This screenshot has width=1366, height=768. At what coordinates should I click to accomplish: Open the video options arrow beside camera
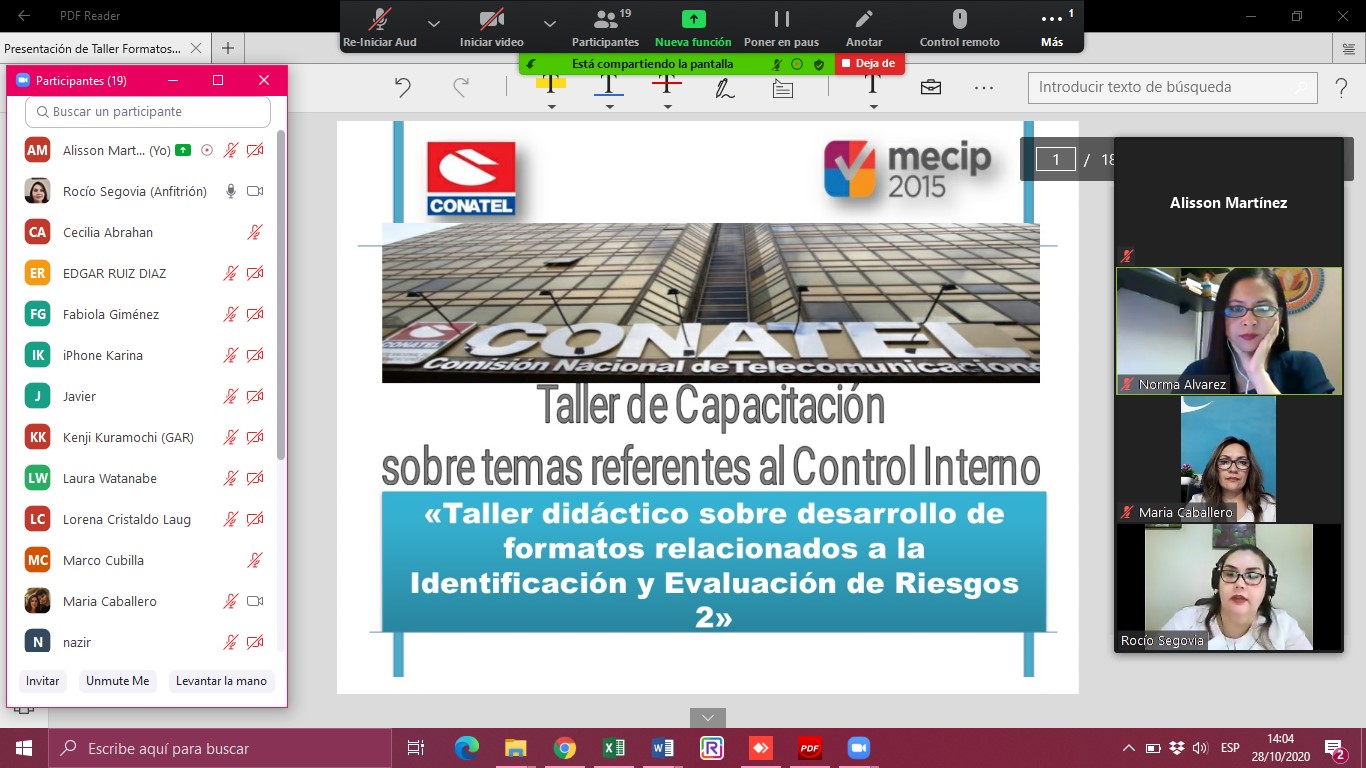549,22
